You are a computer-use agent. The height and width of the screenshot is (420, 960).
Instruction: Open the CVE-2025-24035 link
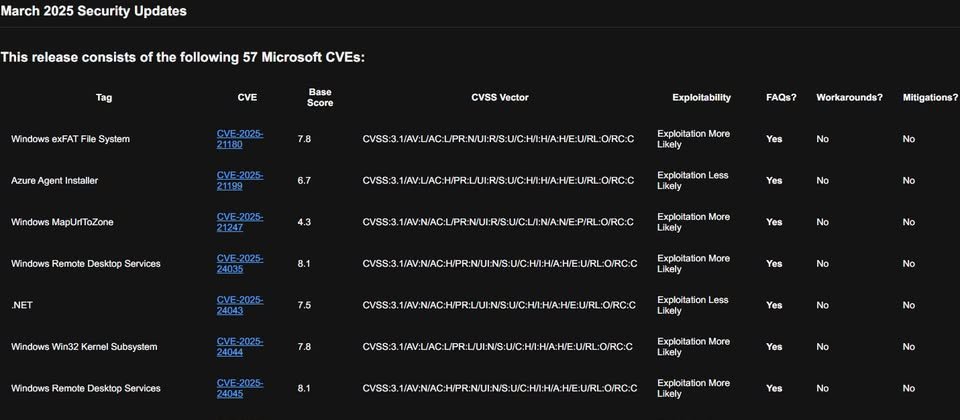coord(240,264)
